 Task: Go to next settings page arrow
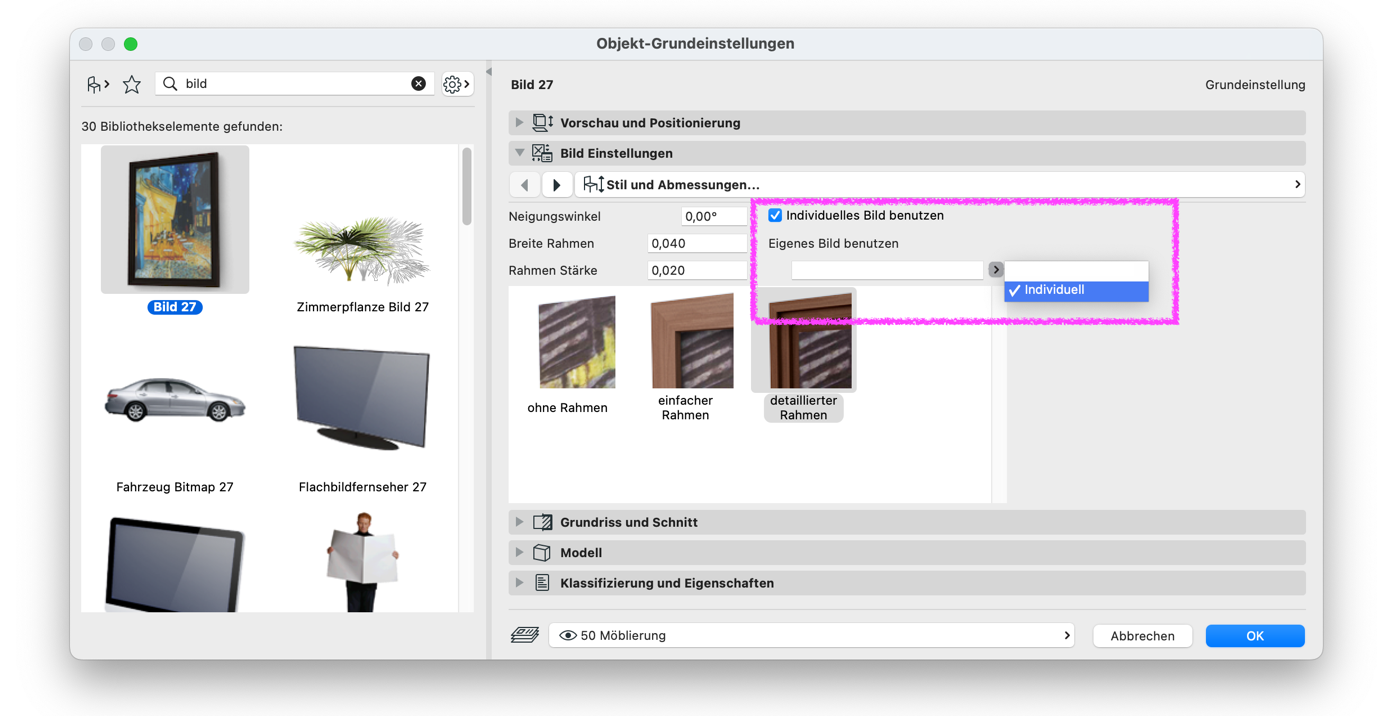(x=557, y=185)
